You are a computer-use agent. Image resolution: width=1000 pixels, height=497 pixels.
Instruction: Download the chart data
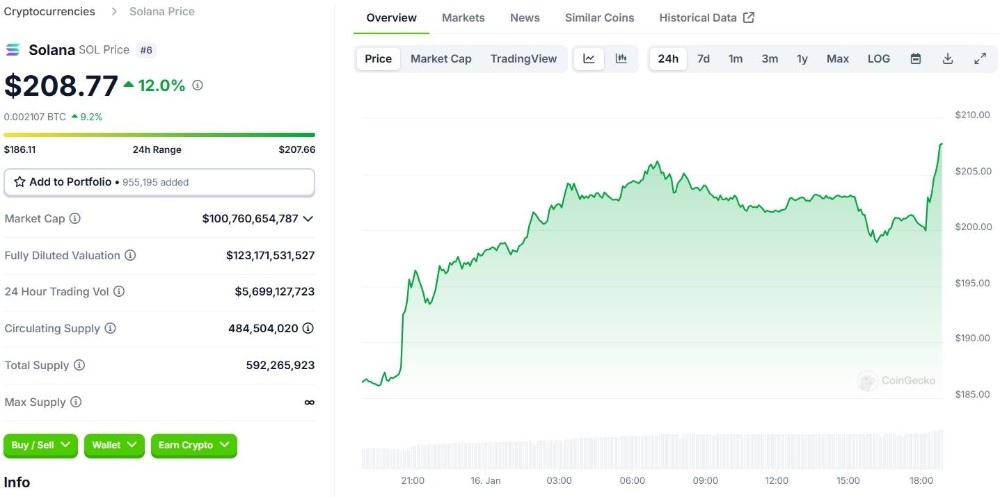click(948, 59)
